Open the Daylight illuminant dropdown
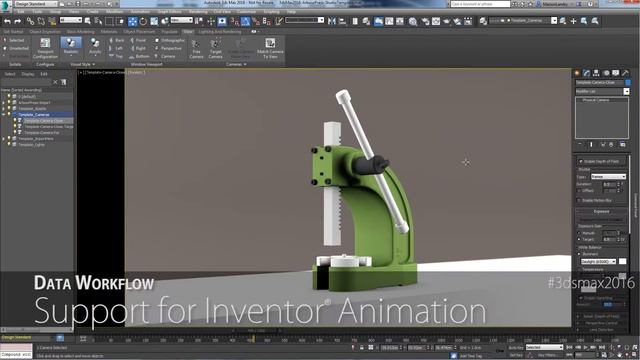640x360 pixels. (598, 261)
